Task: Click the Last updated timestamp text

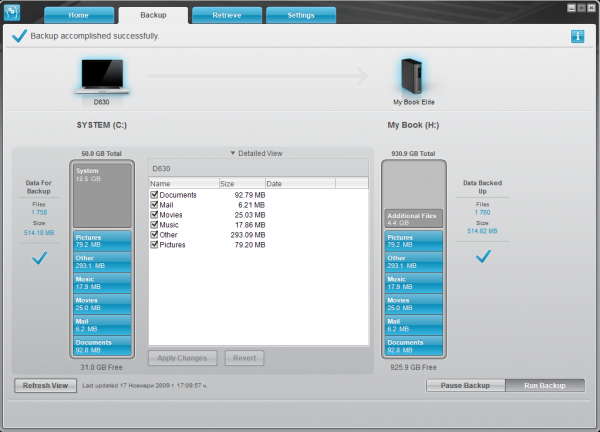Action: click(x=145, y=385)
